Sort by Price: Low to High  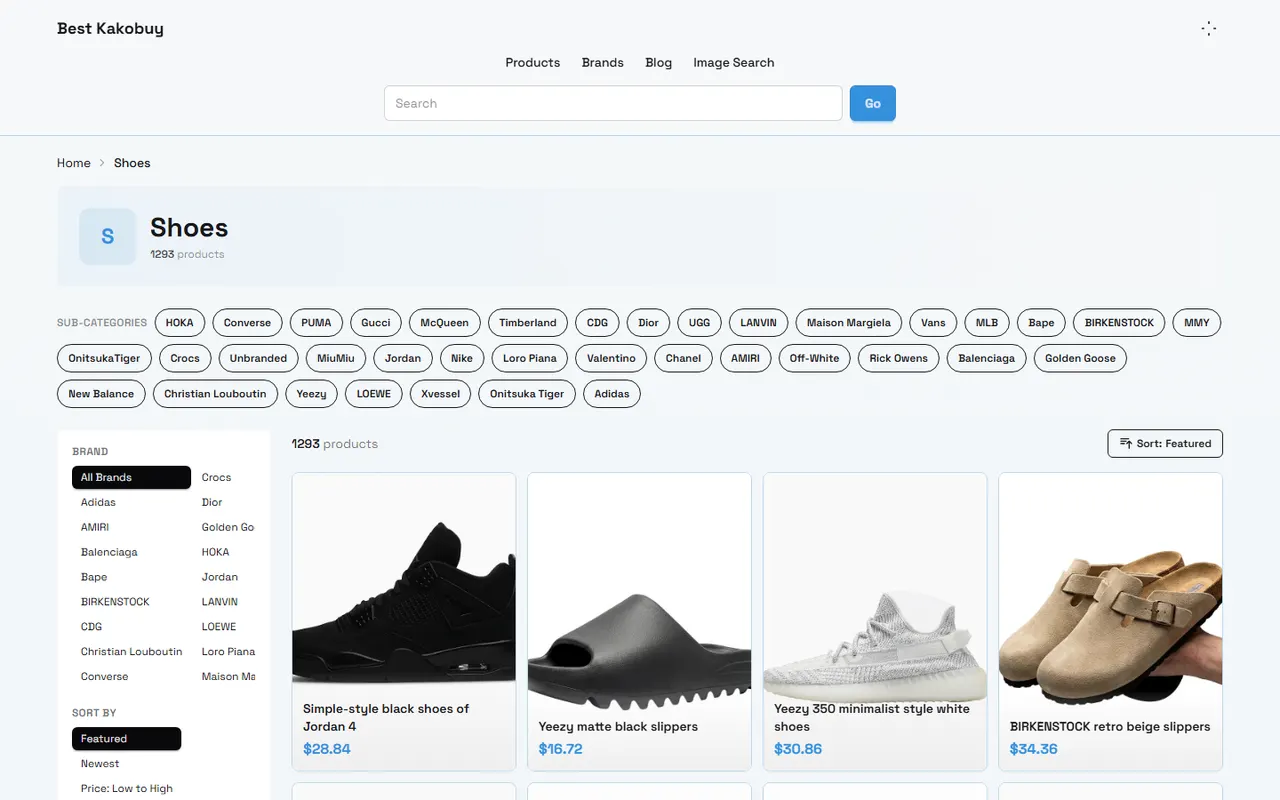(126, 789)
